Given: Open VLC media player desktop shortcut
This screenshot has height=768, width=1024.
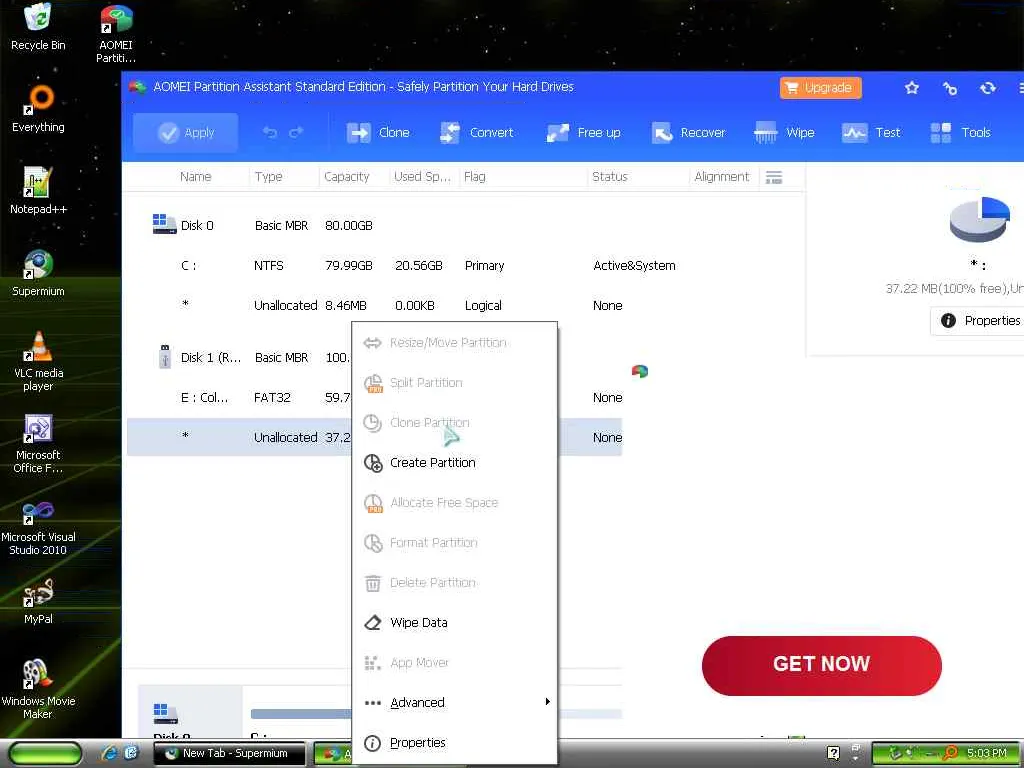Looking at the screenshot, I should [38, 360].
